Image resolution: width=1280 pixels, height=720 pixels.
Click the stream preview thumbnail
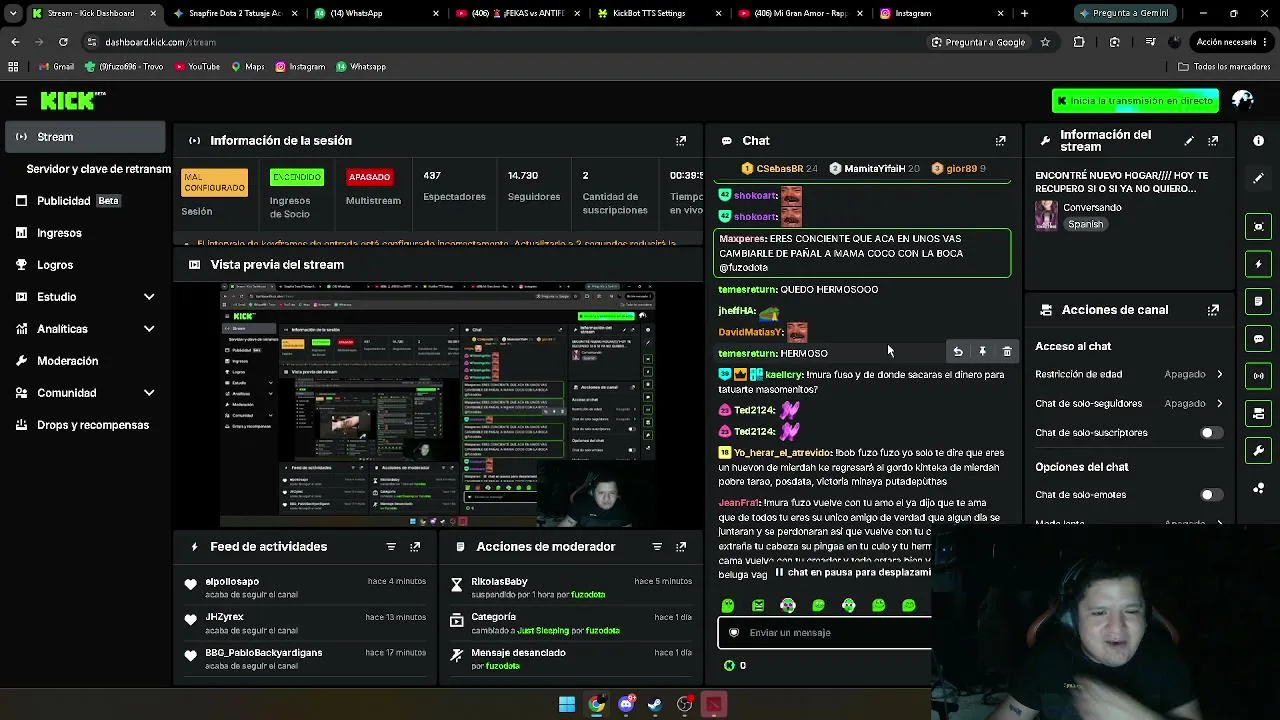pos(438,404)
